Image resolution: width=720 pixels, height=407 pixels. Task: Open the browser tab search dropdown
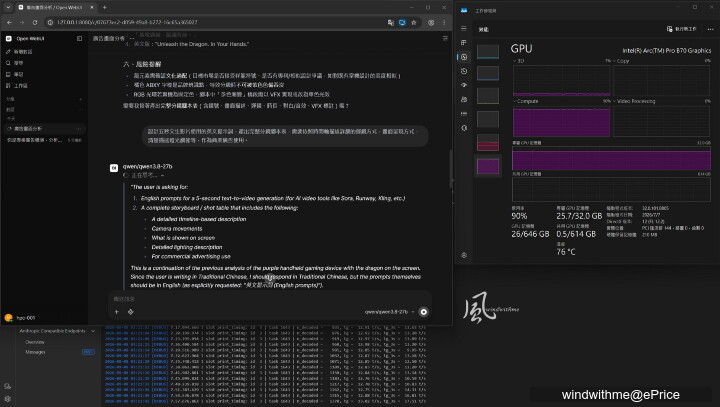(8, 7)
